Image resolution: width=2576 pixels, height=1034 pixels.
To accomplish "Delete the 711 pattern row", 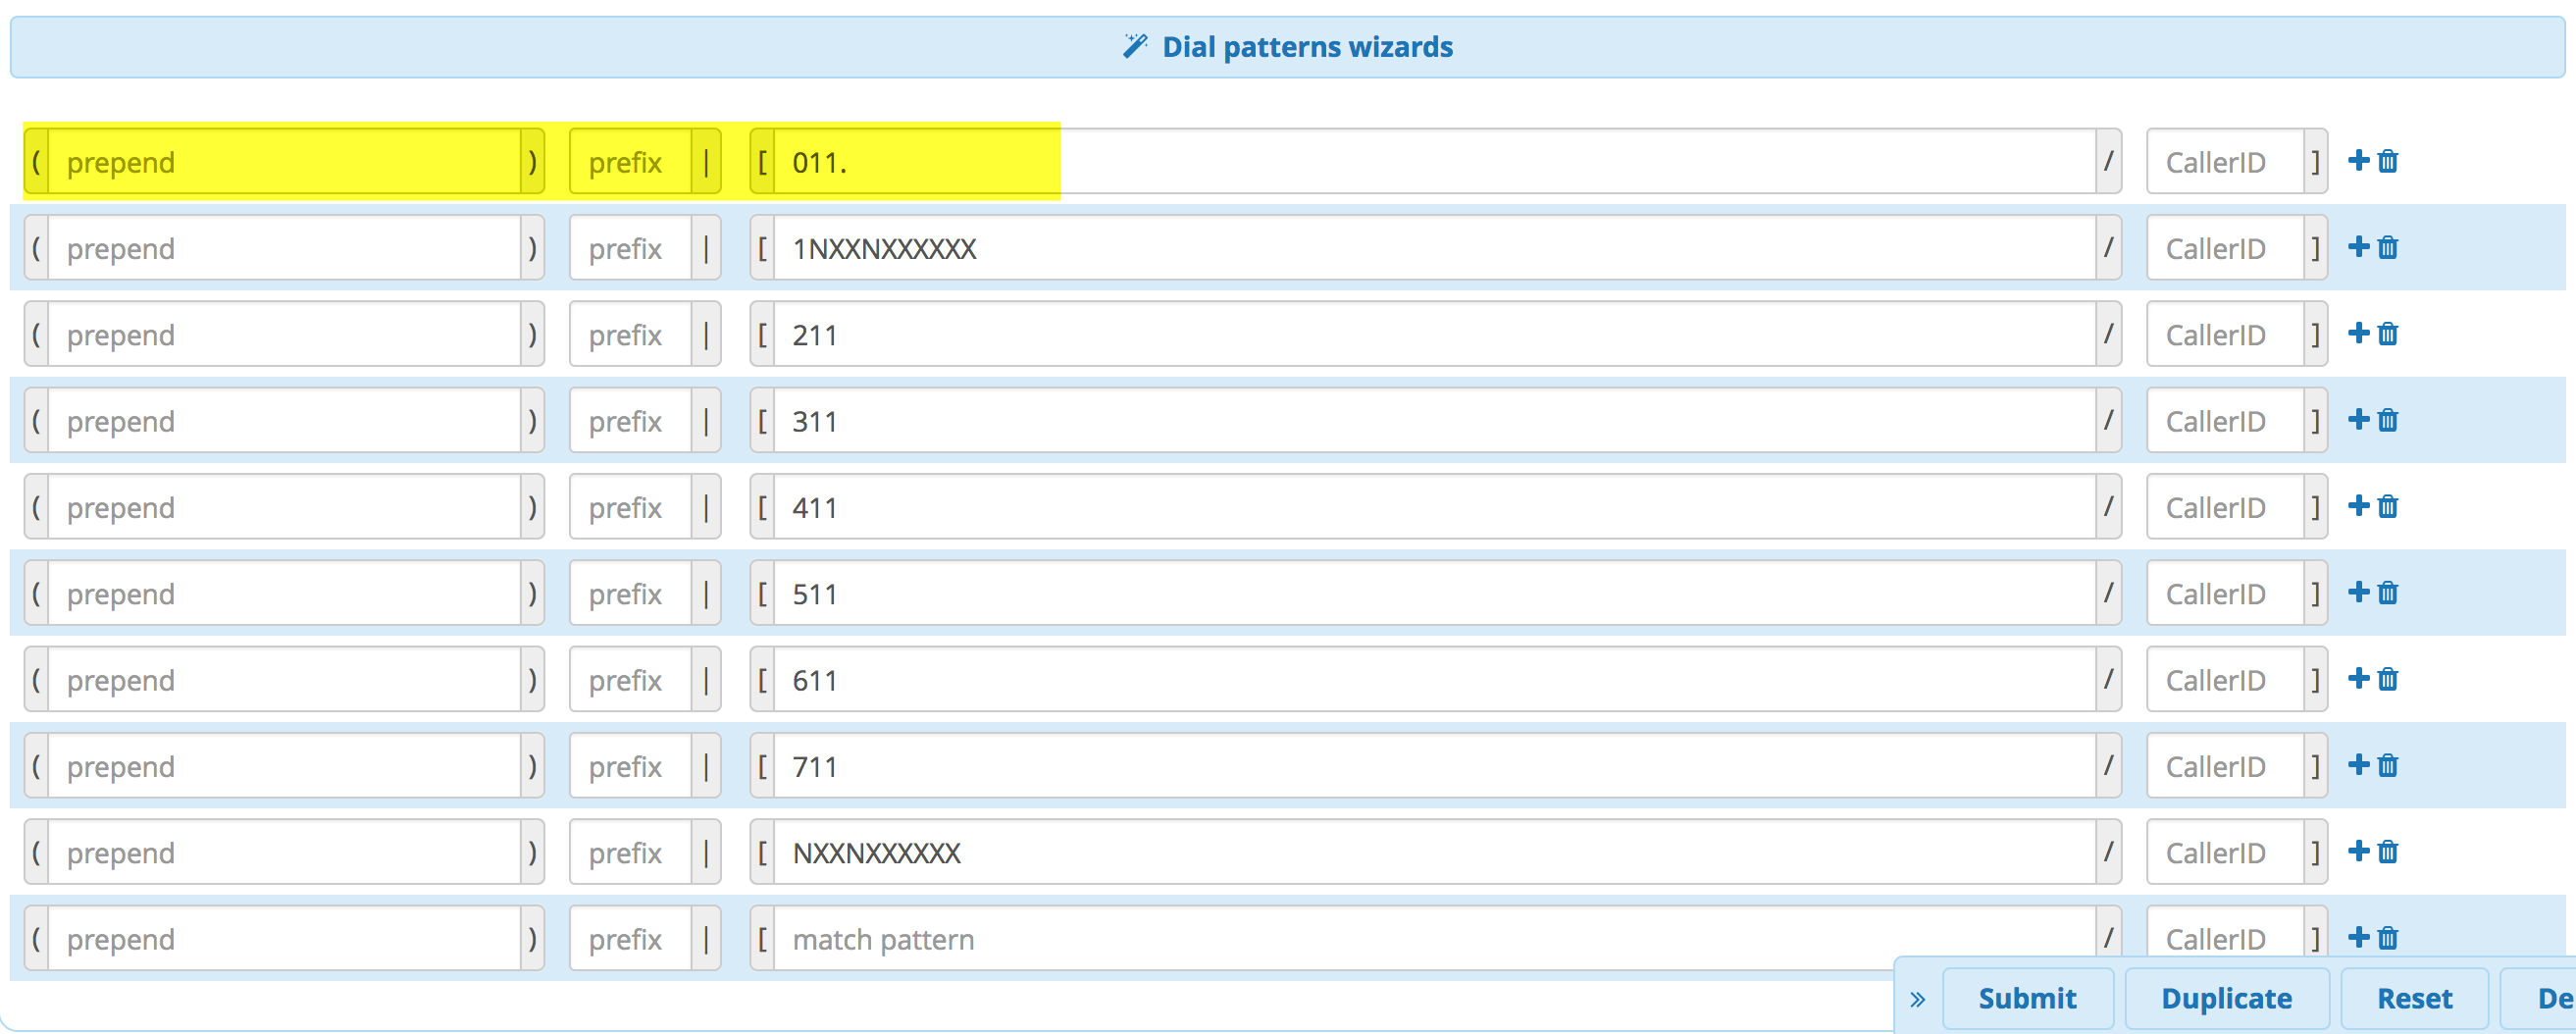I will [x=2388, y=765].
